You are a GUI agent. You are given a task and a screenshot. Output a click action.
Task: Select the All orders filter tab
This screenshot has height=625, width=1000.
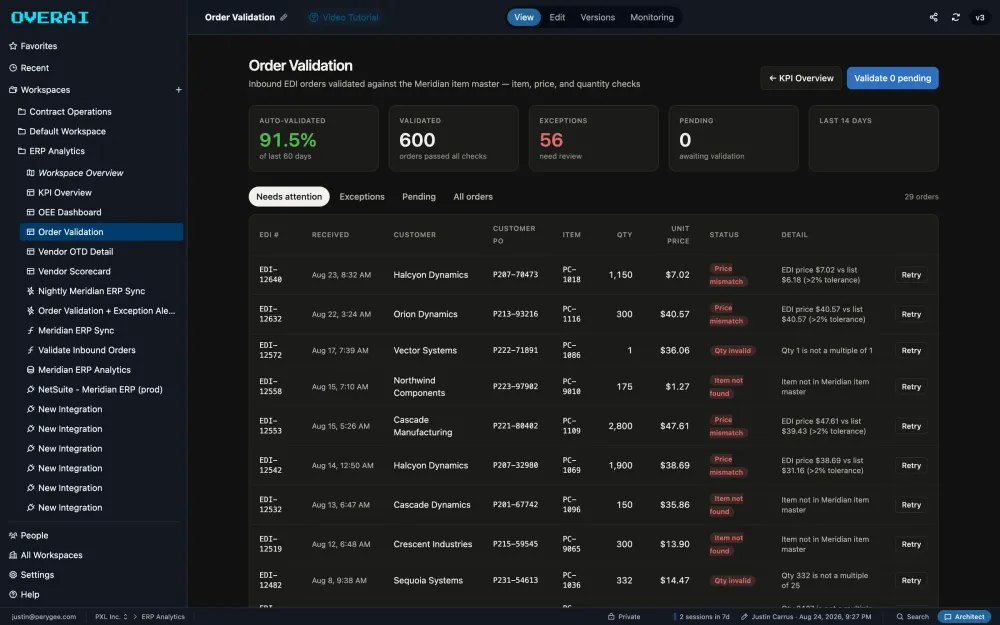point(473,196)
